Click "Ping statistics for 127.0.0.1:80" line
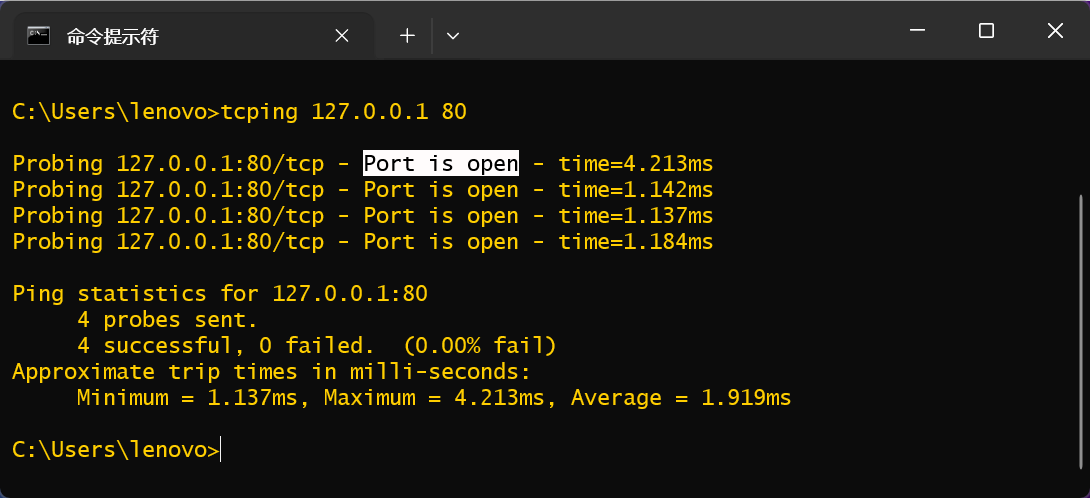 click(220, 294)
